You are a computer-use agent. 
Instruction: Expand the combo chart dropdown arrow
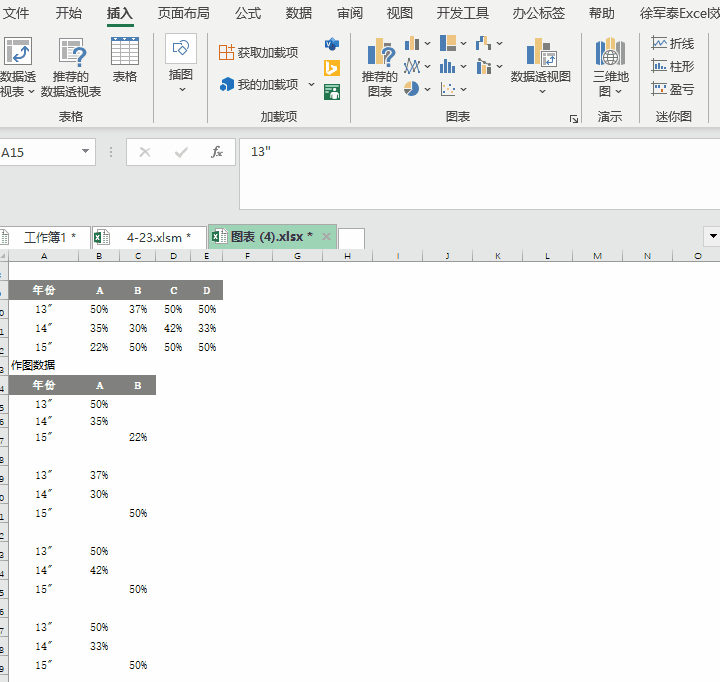point(499,67)
